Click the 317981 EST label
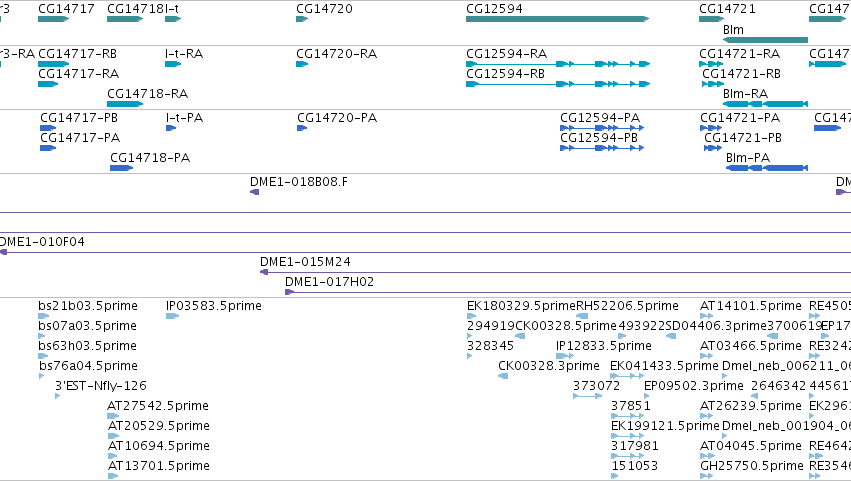Viewport: 851px width, 481px height. (x=635, y=446)
